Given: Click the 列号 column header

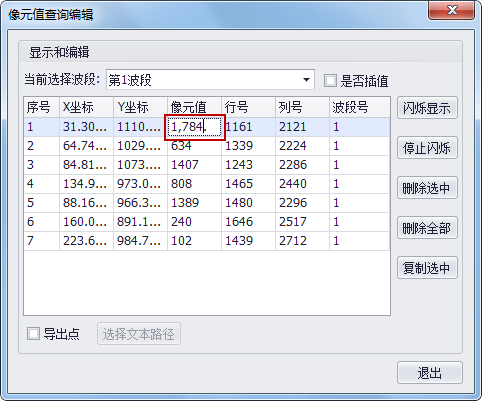Looking at the screenshot, I should (x=302, y=107).
